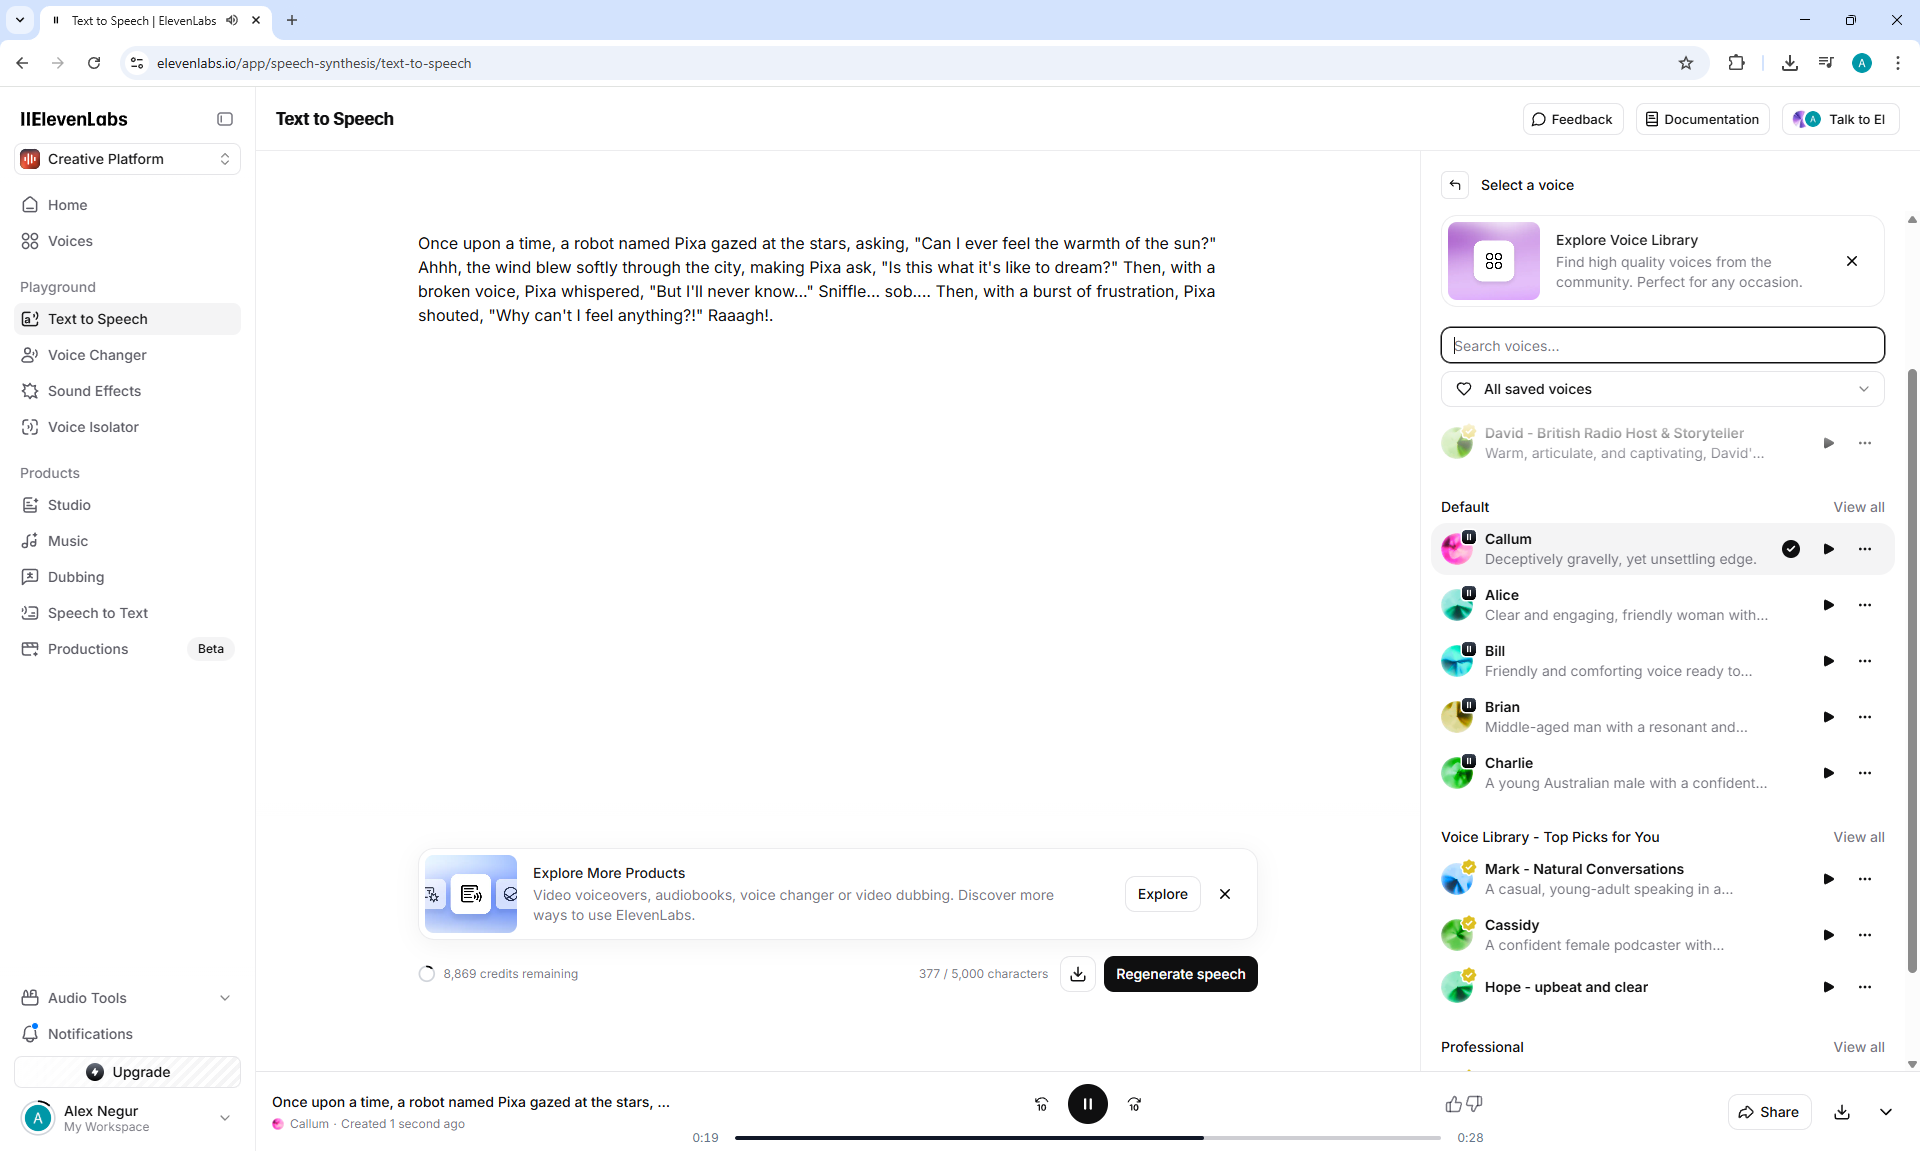Play preview of Alice voice

pyautogui.click(x=1828, y=605)
